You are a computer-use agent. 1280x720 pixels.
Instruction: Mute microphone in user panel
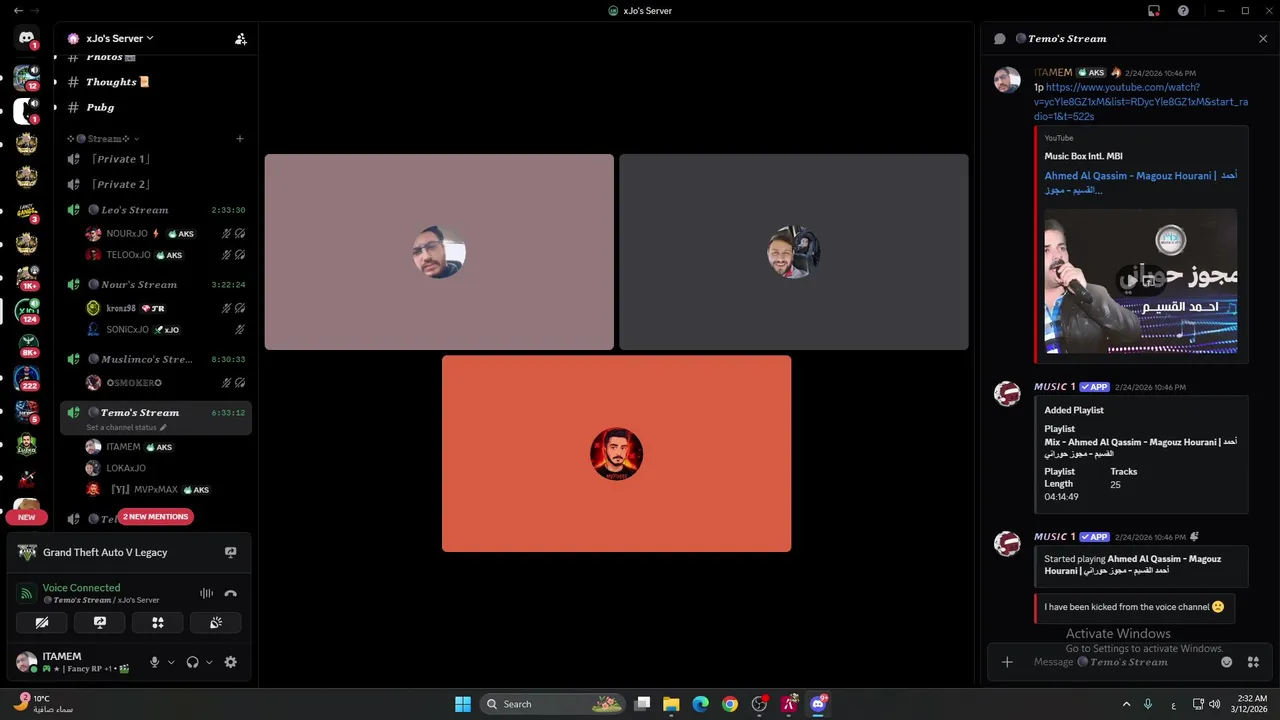(154, 662)
